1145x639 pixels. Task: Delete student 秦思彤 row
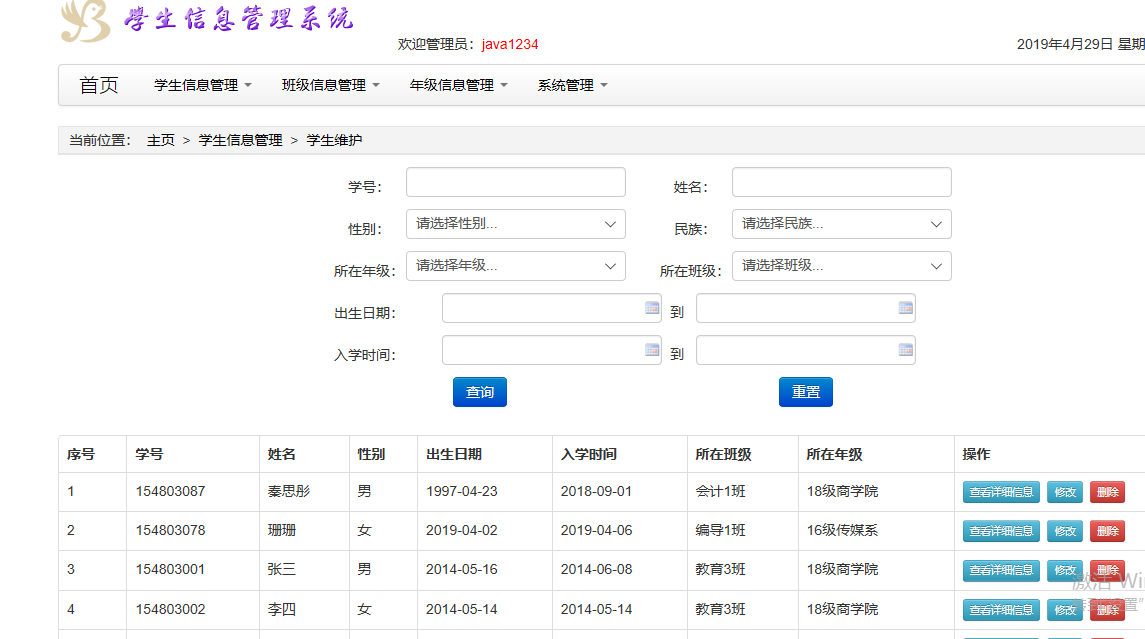pos(1107,492)
